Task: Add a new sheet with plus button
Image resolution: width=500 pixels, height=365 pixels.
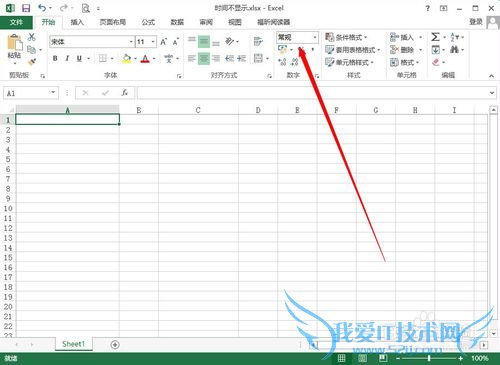Action: point(115,345)
